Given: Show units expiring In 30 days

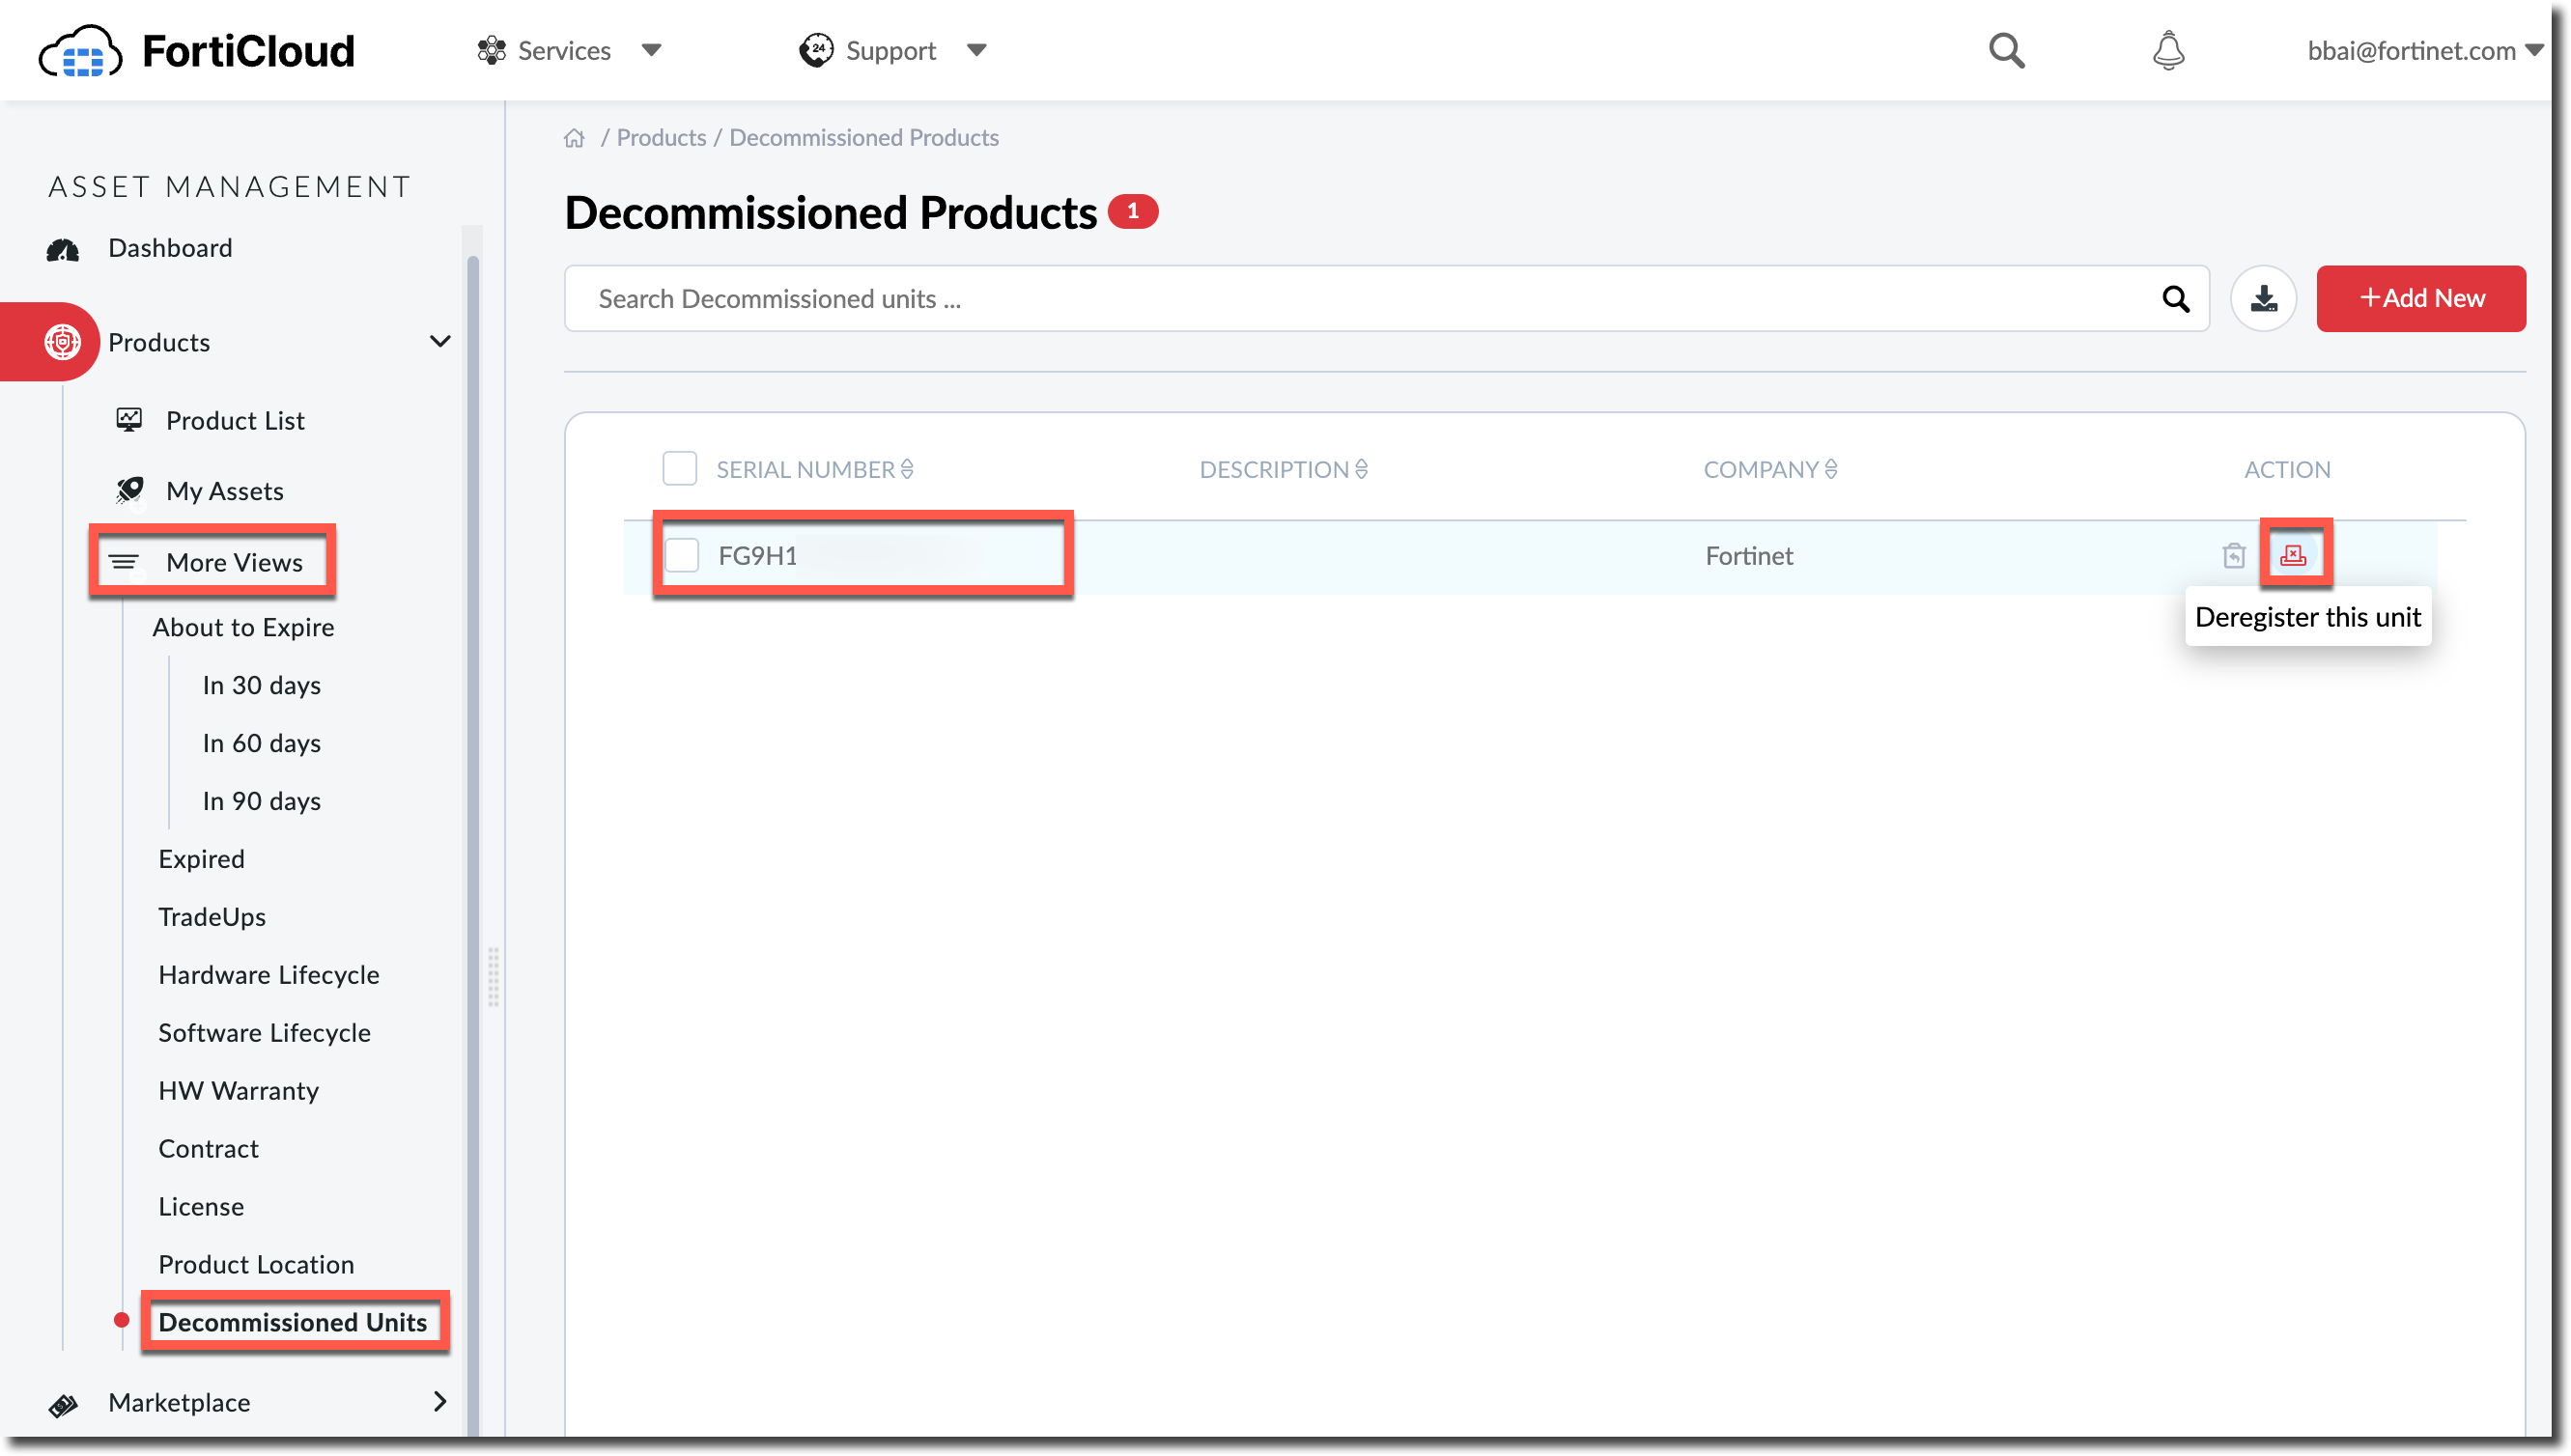Looking at the screenshot, I should [x=262, y=685].
